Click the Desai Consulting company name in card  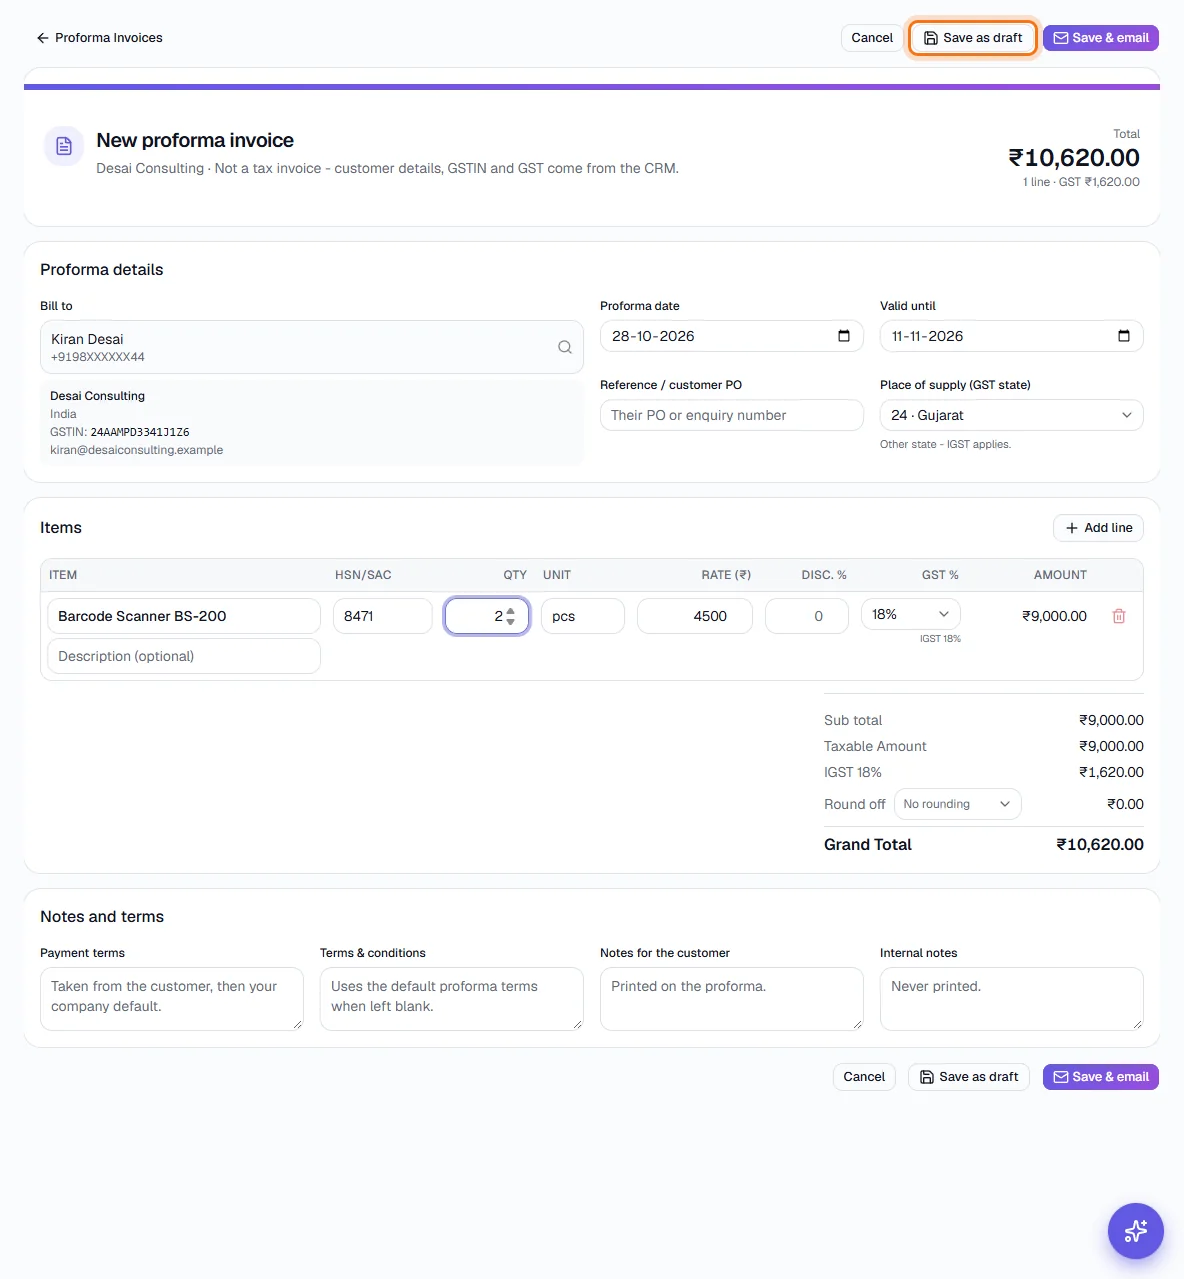click(x=97, y=396)
